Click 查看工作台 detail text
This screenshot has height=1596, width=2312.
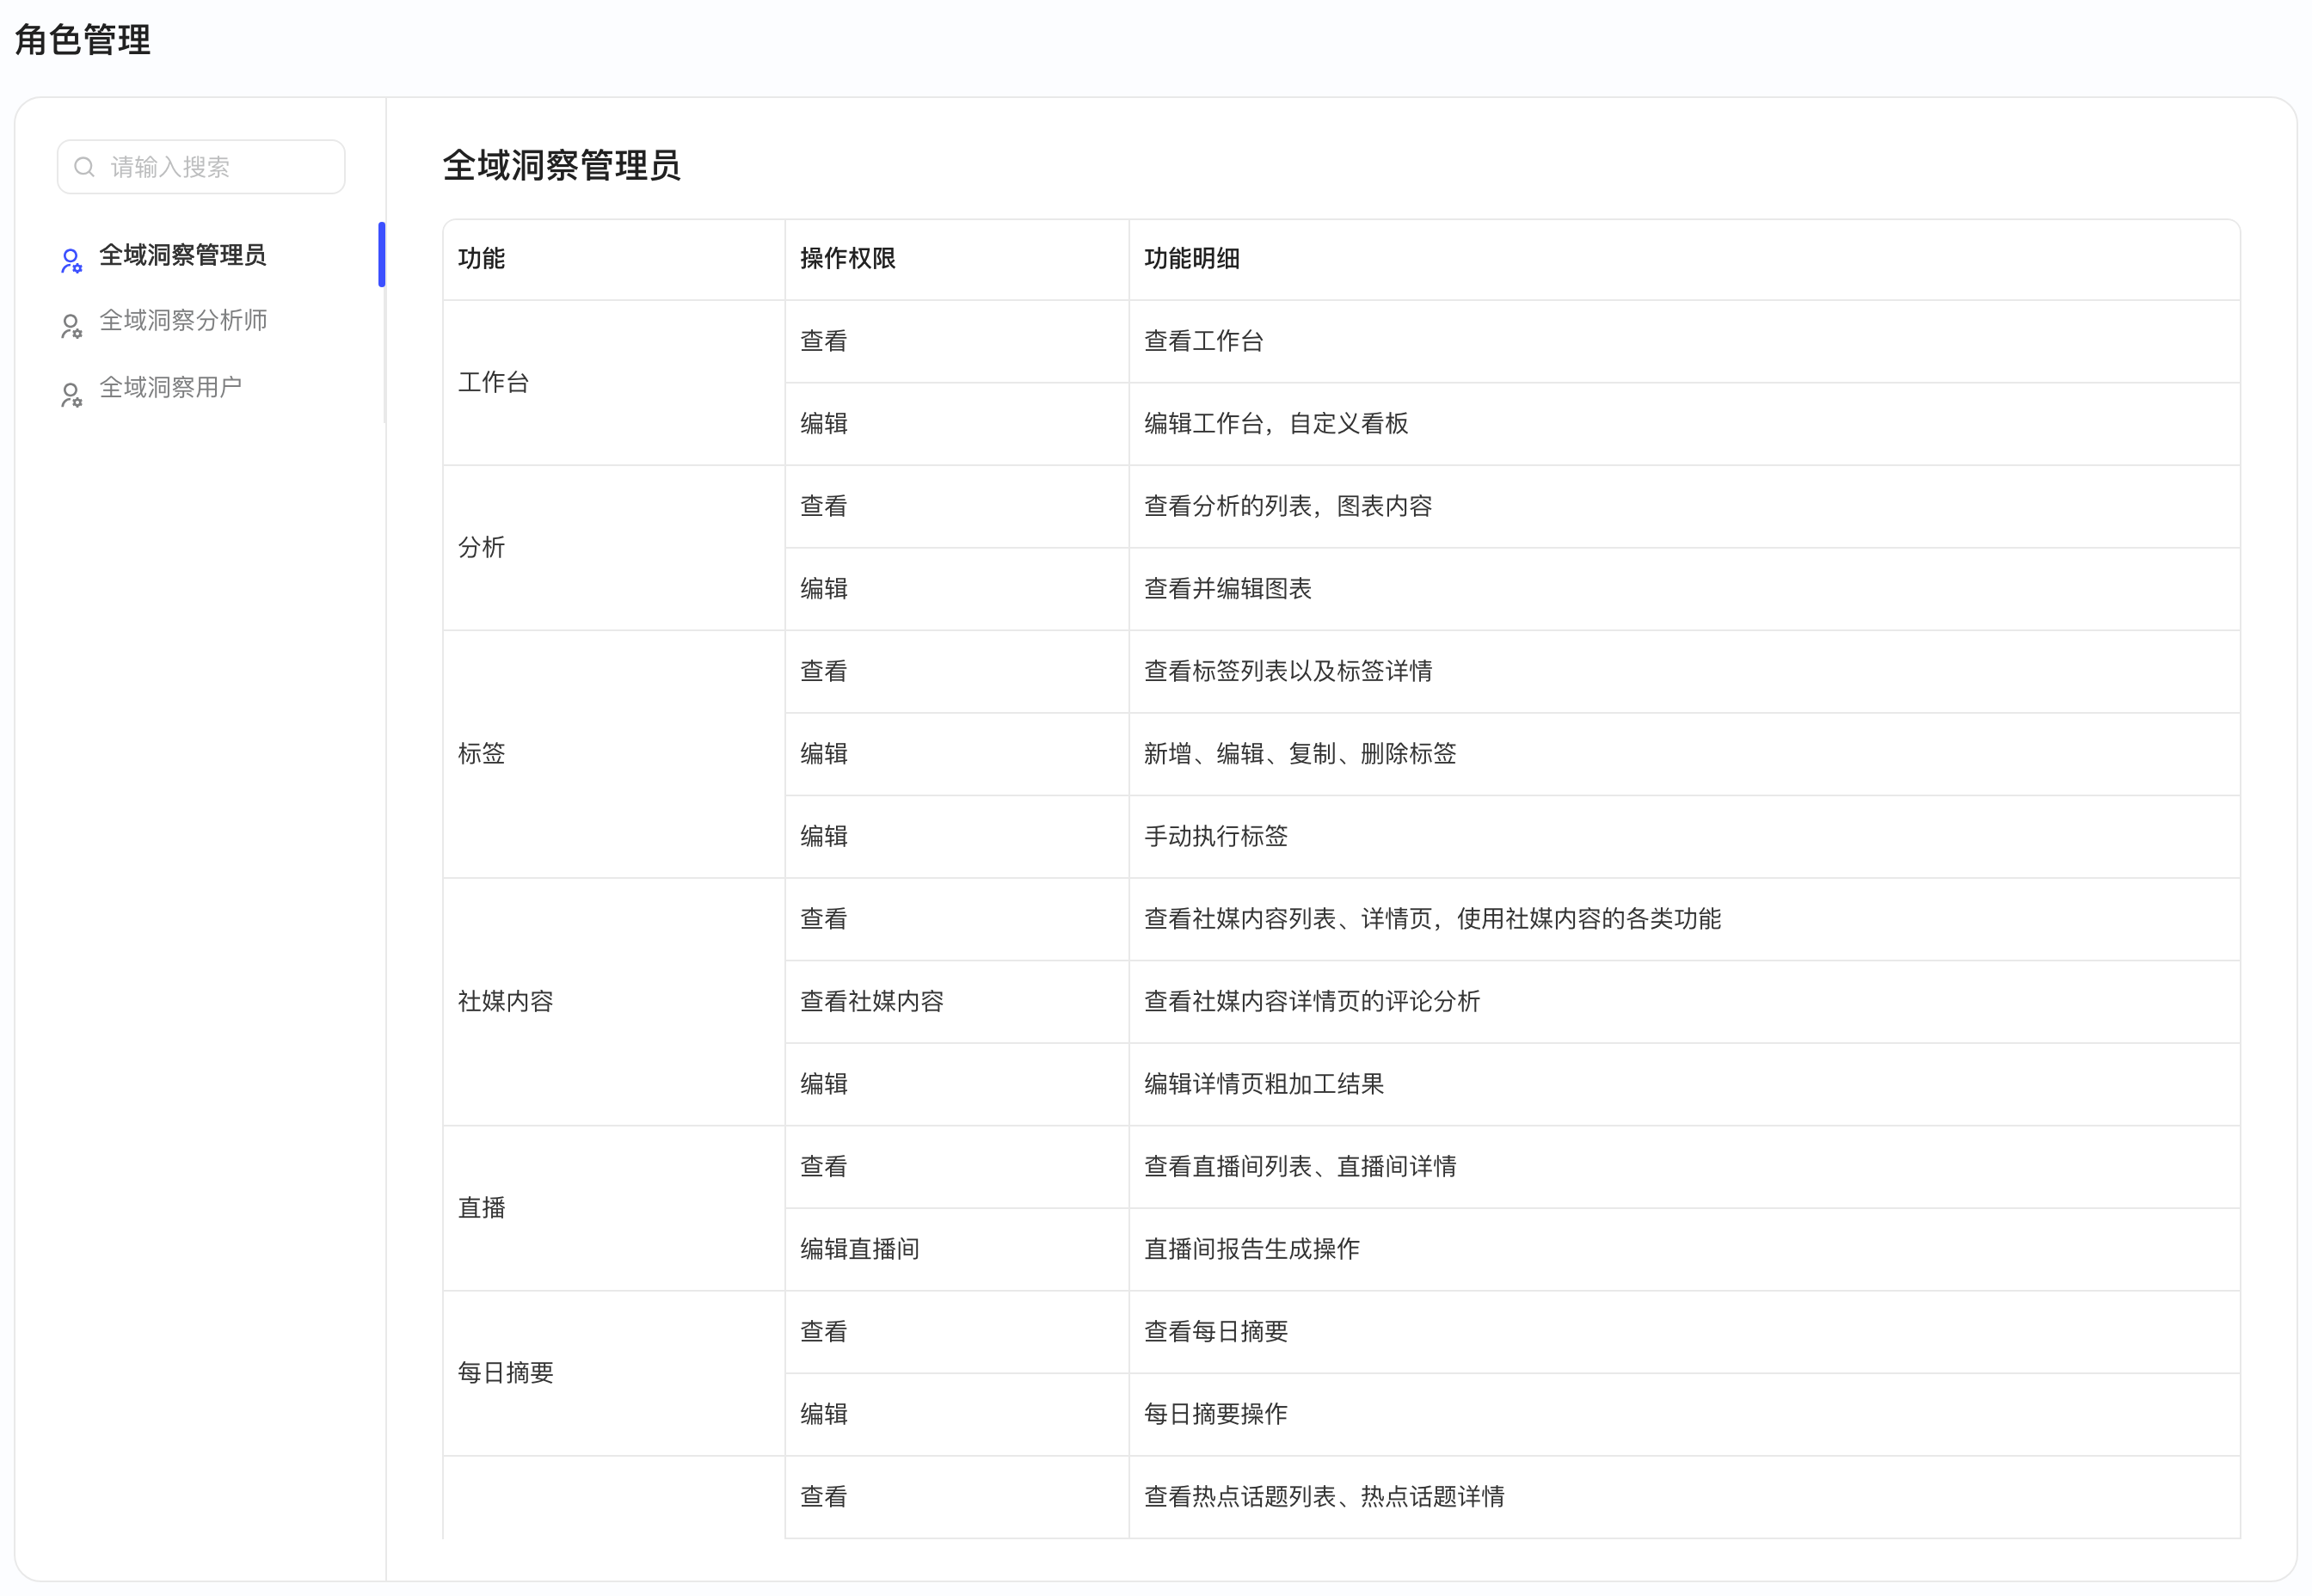pyautogui.click(x=1204, y=342)
